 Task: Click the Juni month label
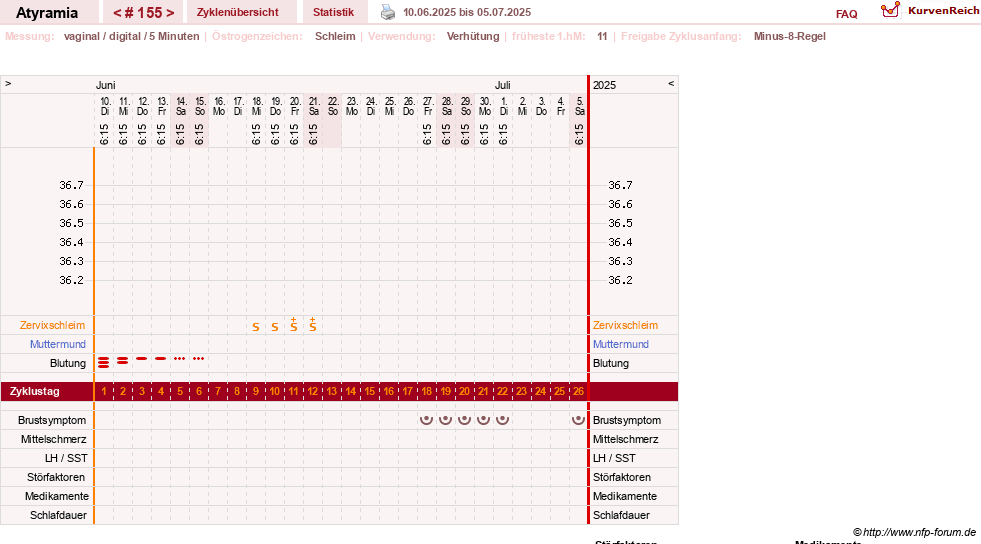pyautogui.click(x=106, y=85)
